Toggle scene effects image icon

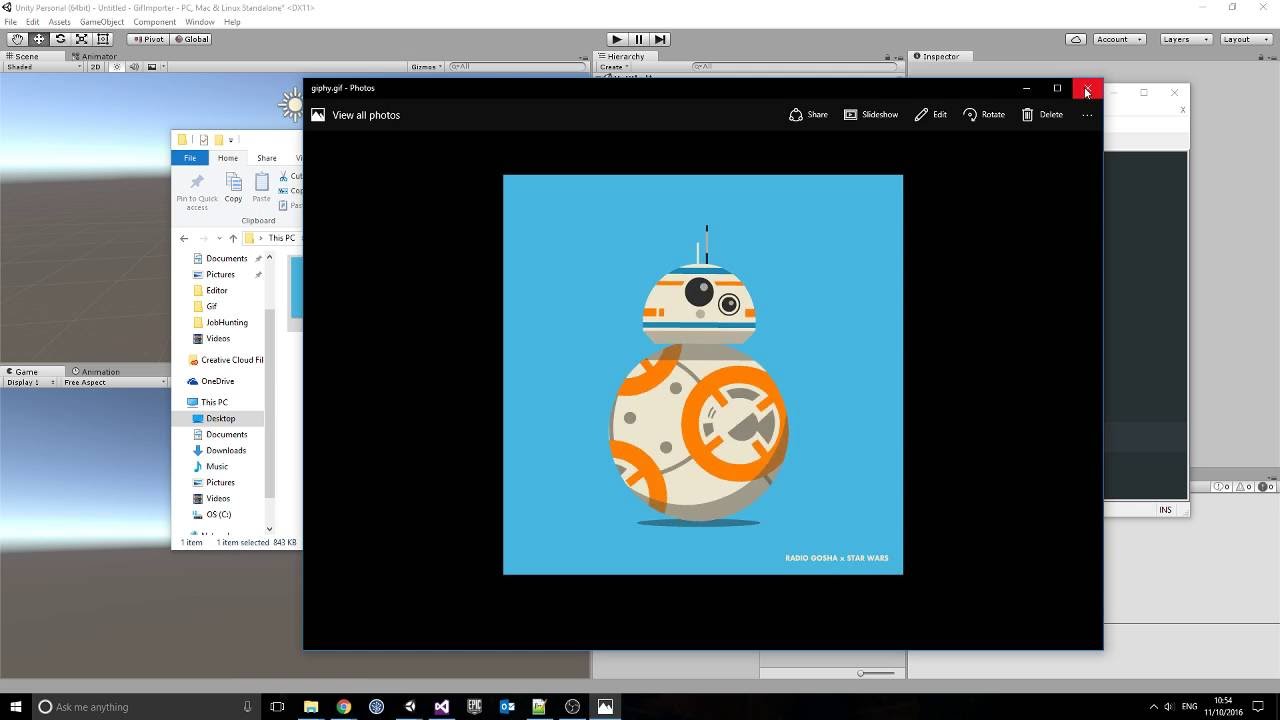click(152, 67)
